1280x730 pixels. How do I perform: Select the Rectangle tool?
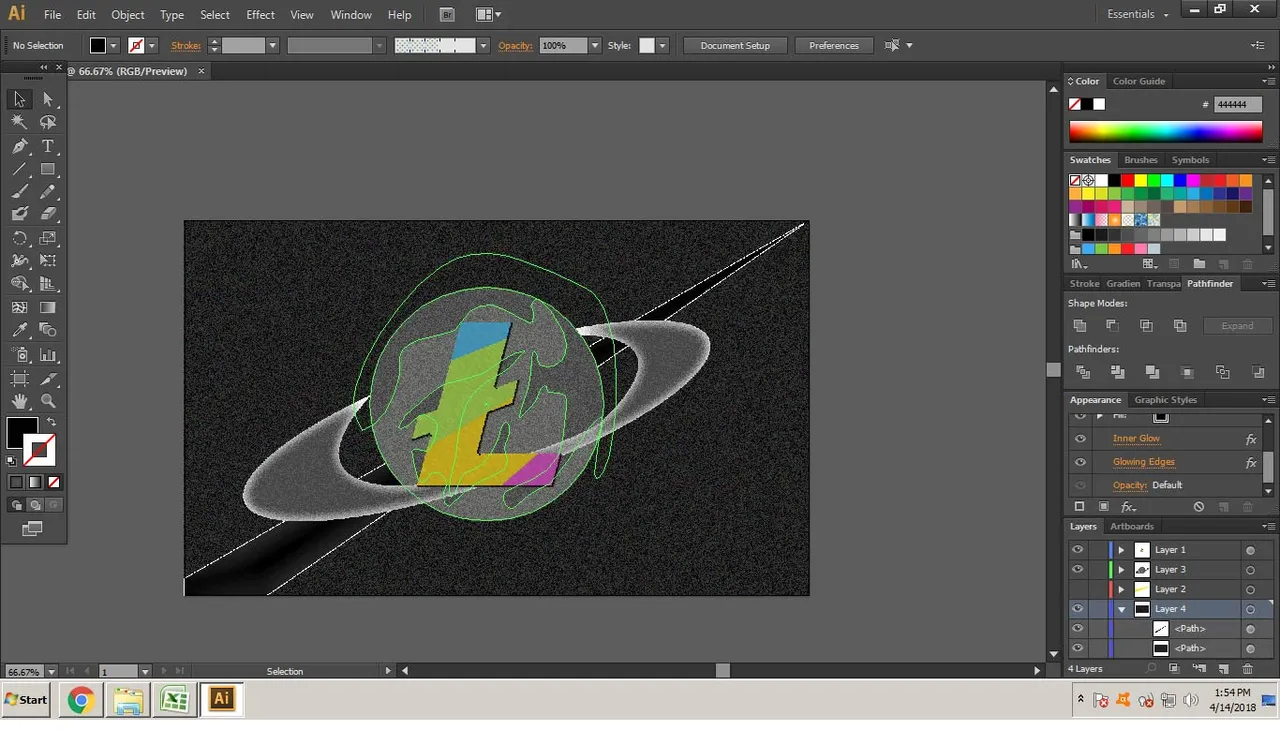point(48,169)
